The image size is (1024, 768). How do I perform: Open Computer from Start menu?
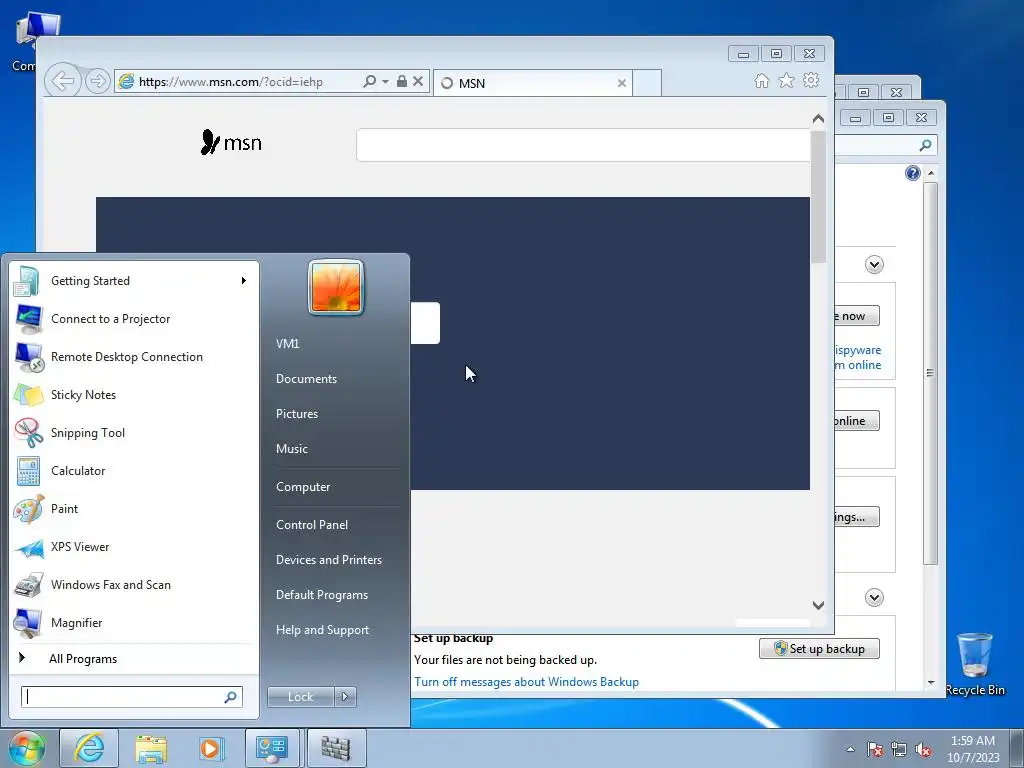click(x=303, y=487)
